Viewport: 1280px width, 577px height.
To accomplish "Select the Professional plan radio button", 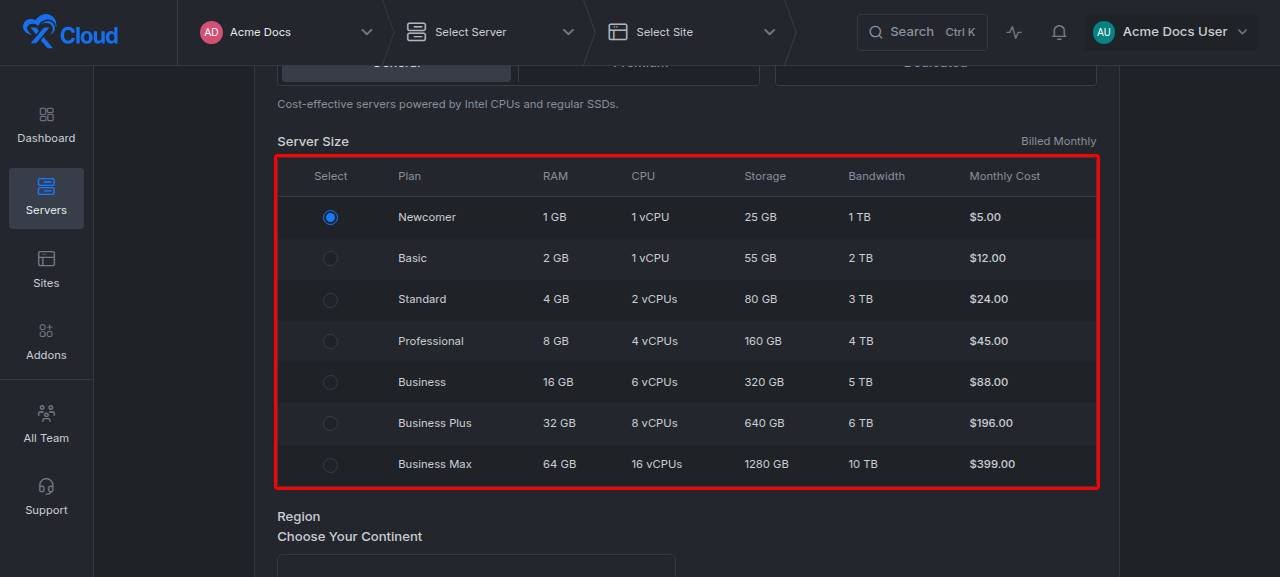I will (x=330, y=341).
